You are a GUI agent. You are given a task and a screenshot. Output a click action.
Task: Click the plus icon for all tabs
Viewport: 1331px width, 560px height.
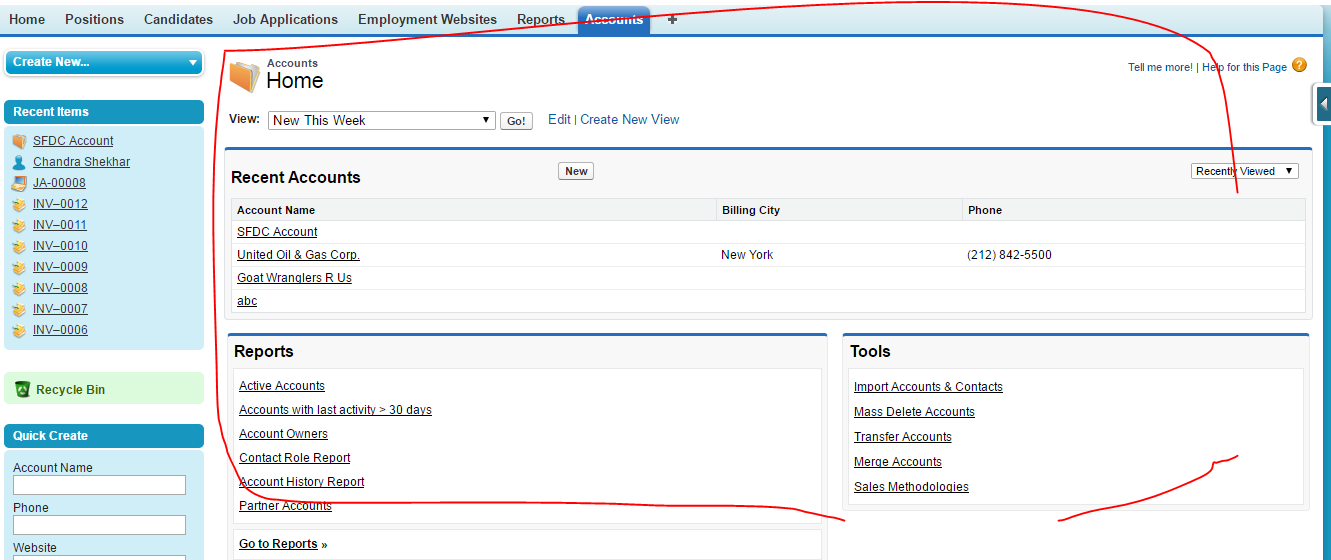(x=672, y=19)
